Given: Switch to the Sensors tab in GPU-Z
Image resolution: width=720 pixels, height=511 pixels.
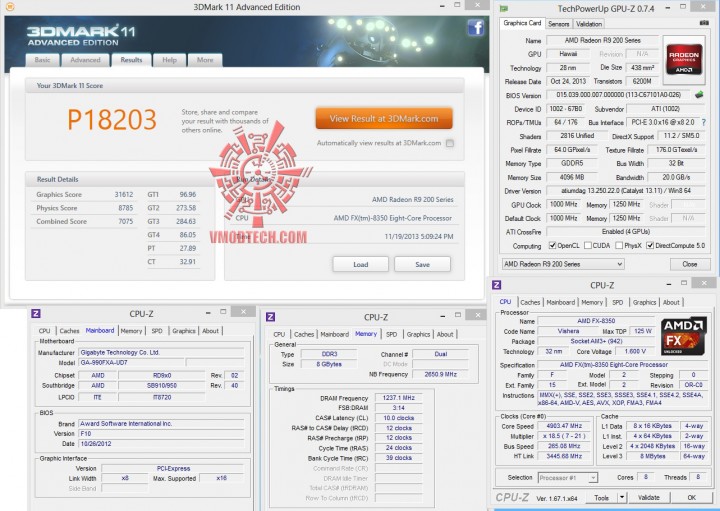Looking at the screenshot, I should [558, 24].
